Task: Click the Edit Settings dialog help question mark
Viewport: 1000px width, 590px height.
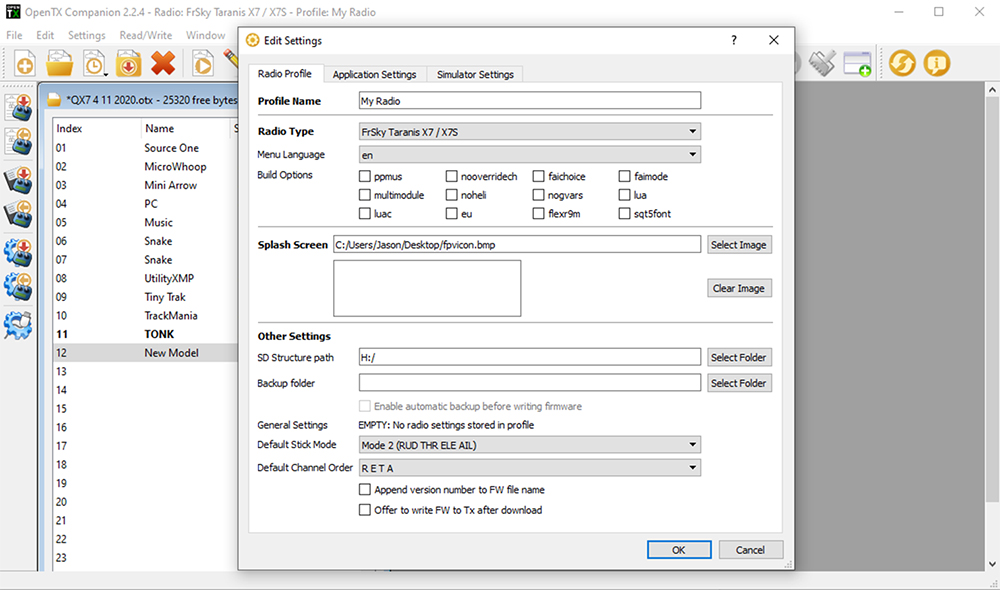Action: coord(734,40)
